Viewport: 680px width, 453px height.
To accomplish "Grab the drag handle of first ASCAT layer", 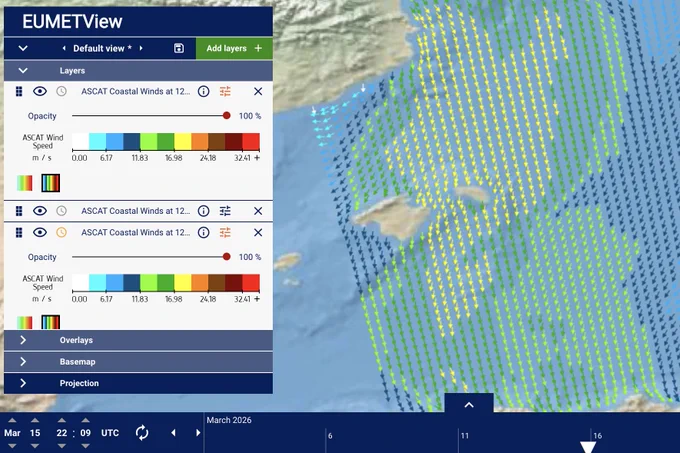I will coord(19,91).
